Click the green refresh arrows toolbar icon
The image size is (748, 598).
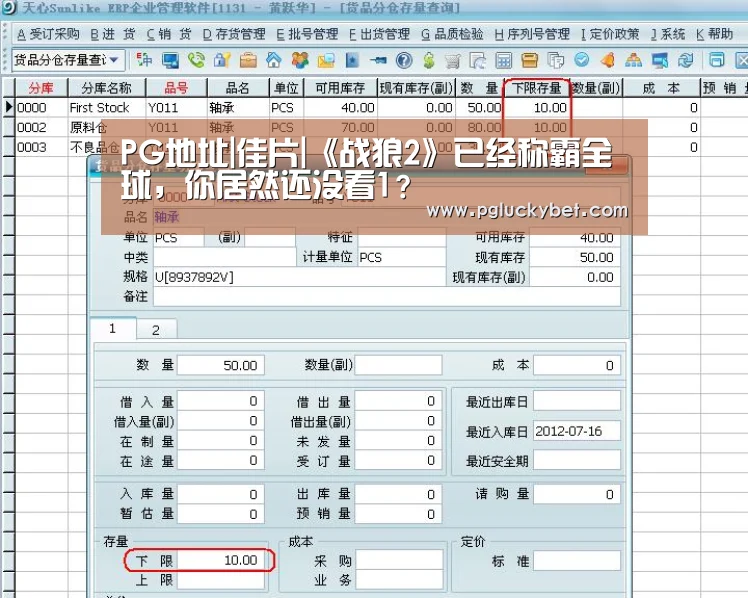686,60
